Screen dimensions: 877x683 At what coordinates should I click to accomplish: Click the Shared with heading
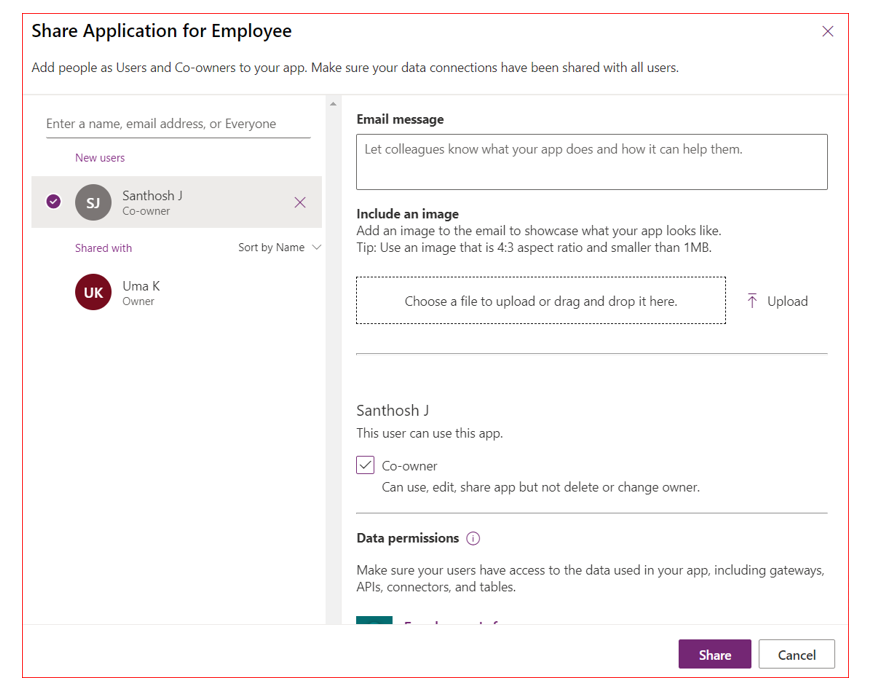103,248
